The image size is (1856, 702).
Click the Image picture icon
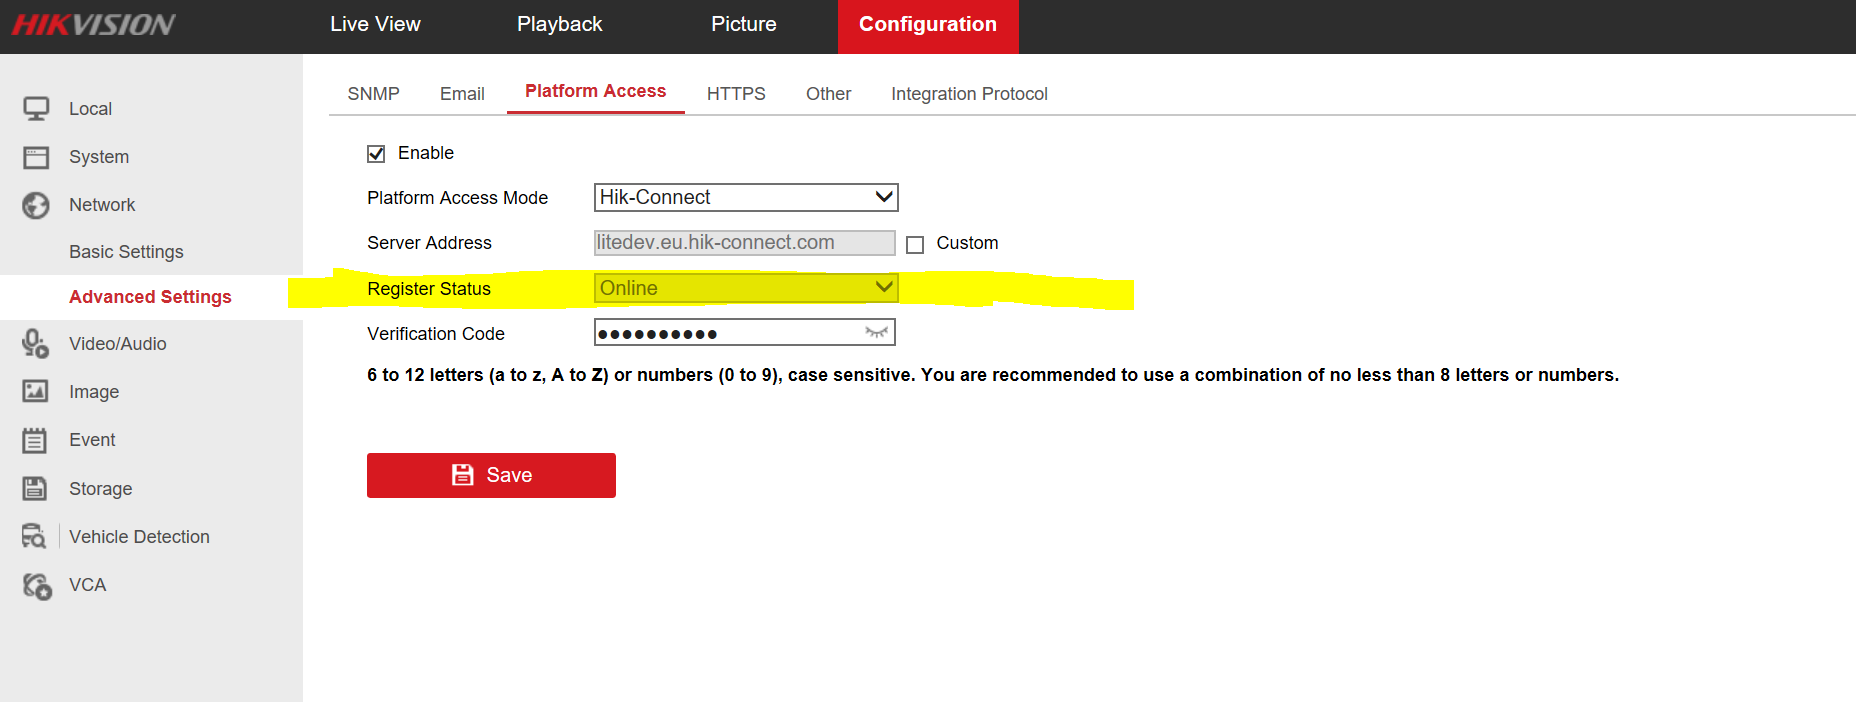(36, 391)
